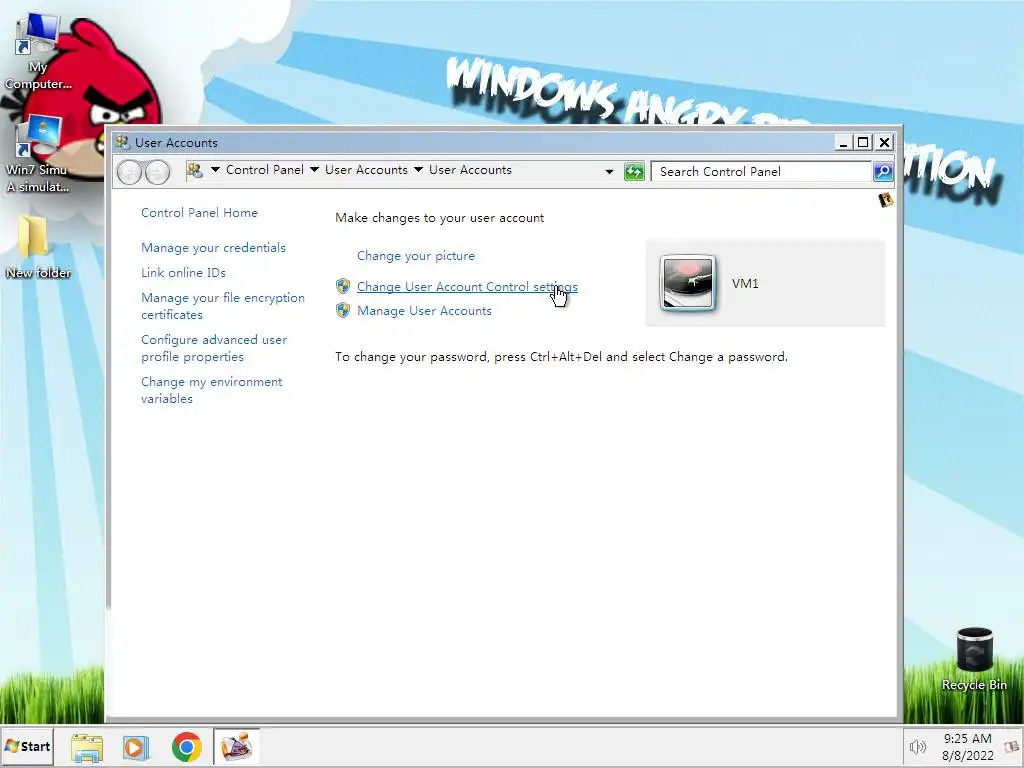This screenshot has height=768, width=1024.
Task: Open the Start menu
Action: 27,746
